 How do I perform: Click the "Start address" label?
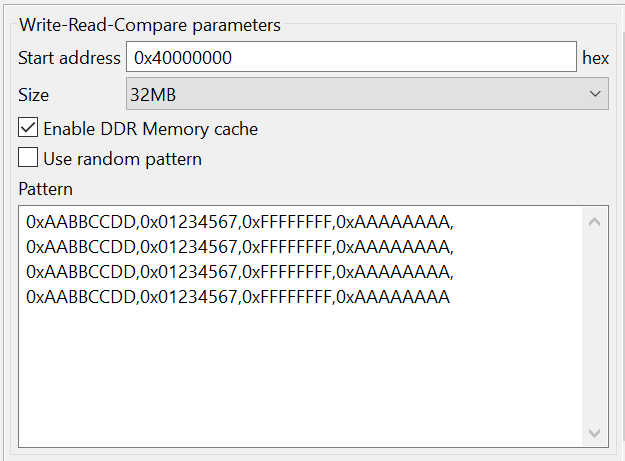[69, 58]
